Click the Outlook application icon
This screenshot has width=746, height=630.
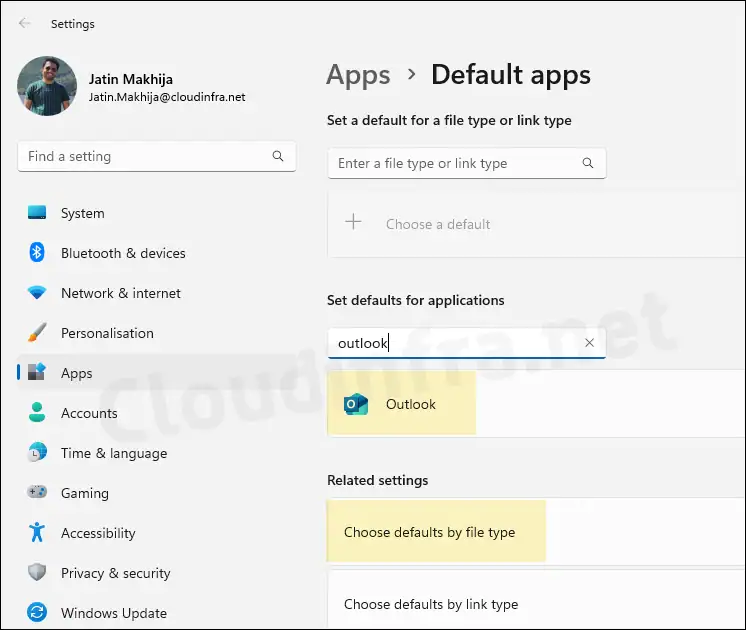356,404
